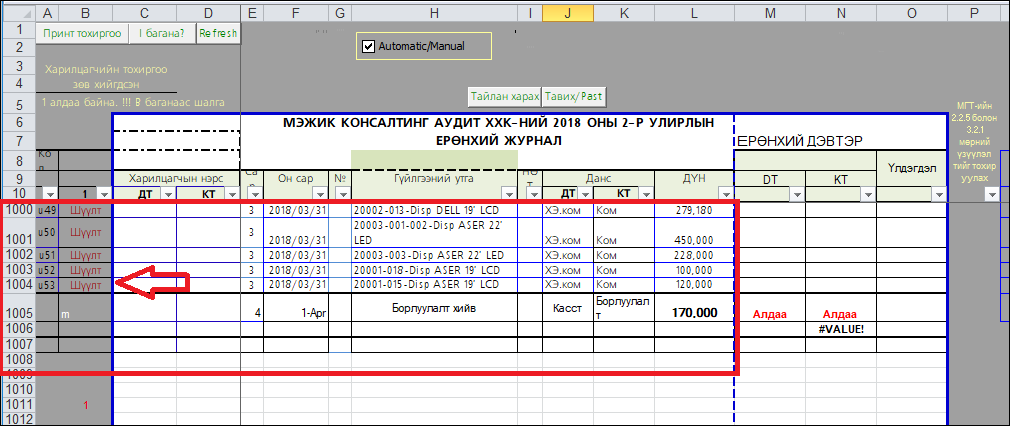1010x426 pixels.
Task: Open the Он сар filter dropdown
Action: tap(318, 194)
